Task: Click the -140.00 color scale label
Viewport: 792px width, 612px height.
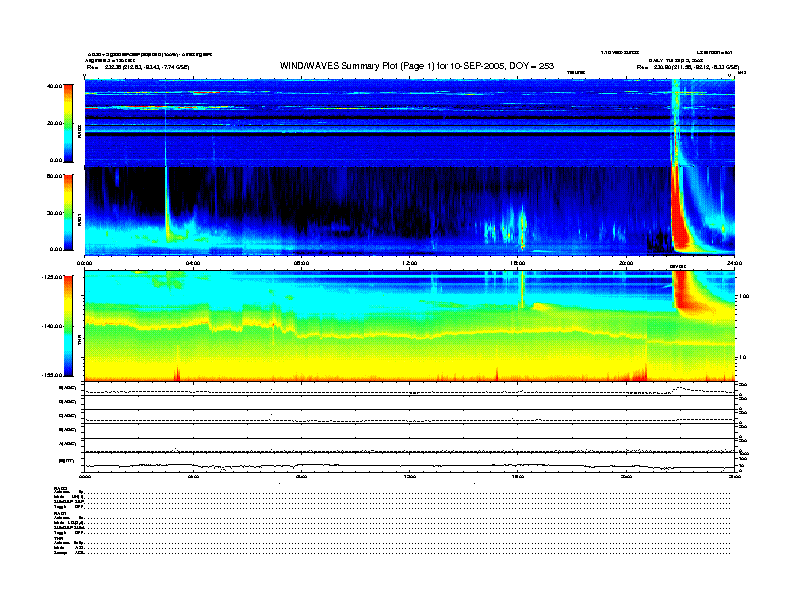Action: [52, 326]
